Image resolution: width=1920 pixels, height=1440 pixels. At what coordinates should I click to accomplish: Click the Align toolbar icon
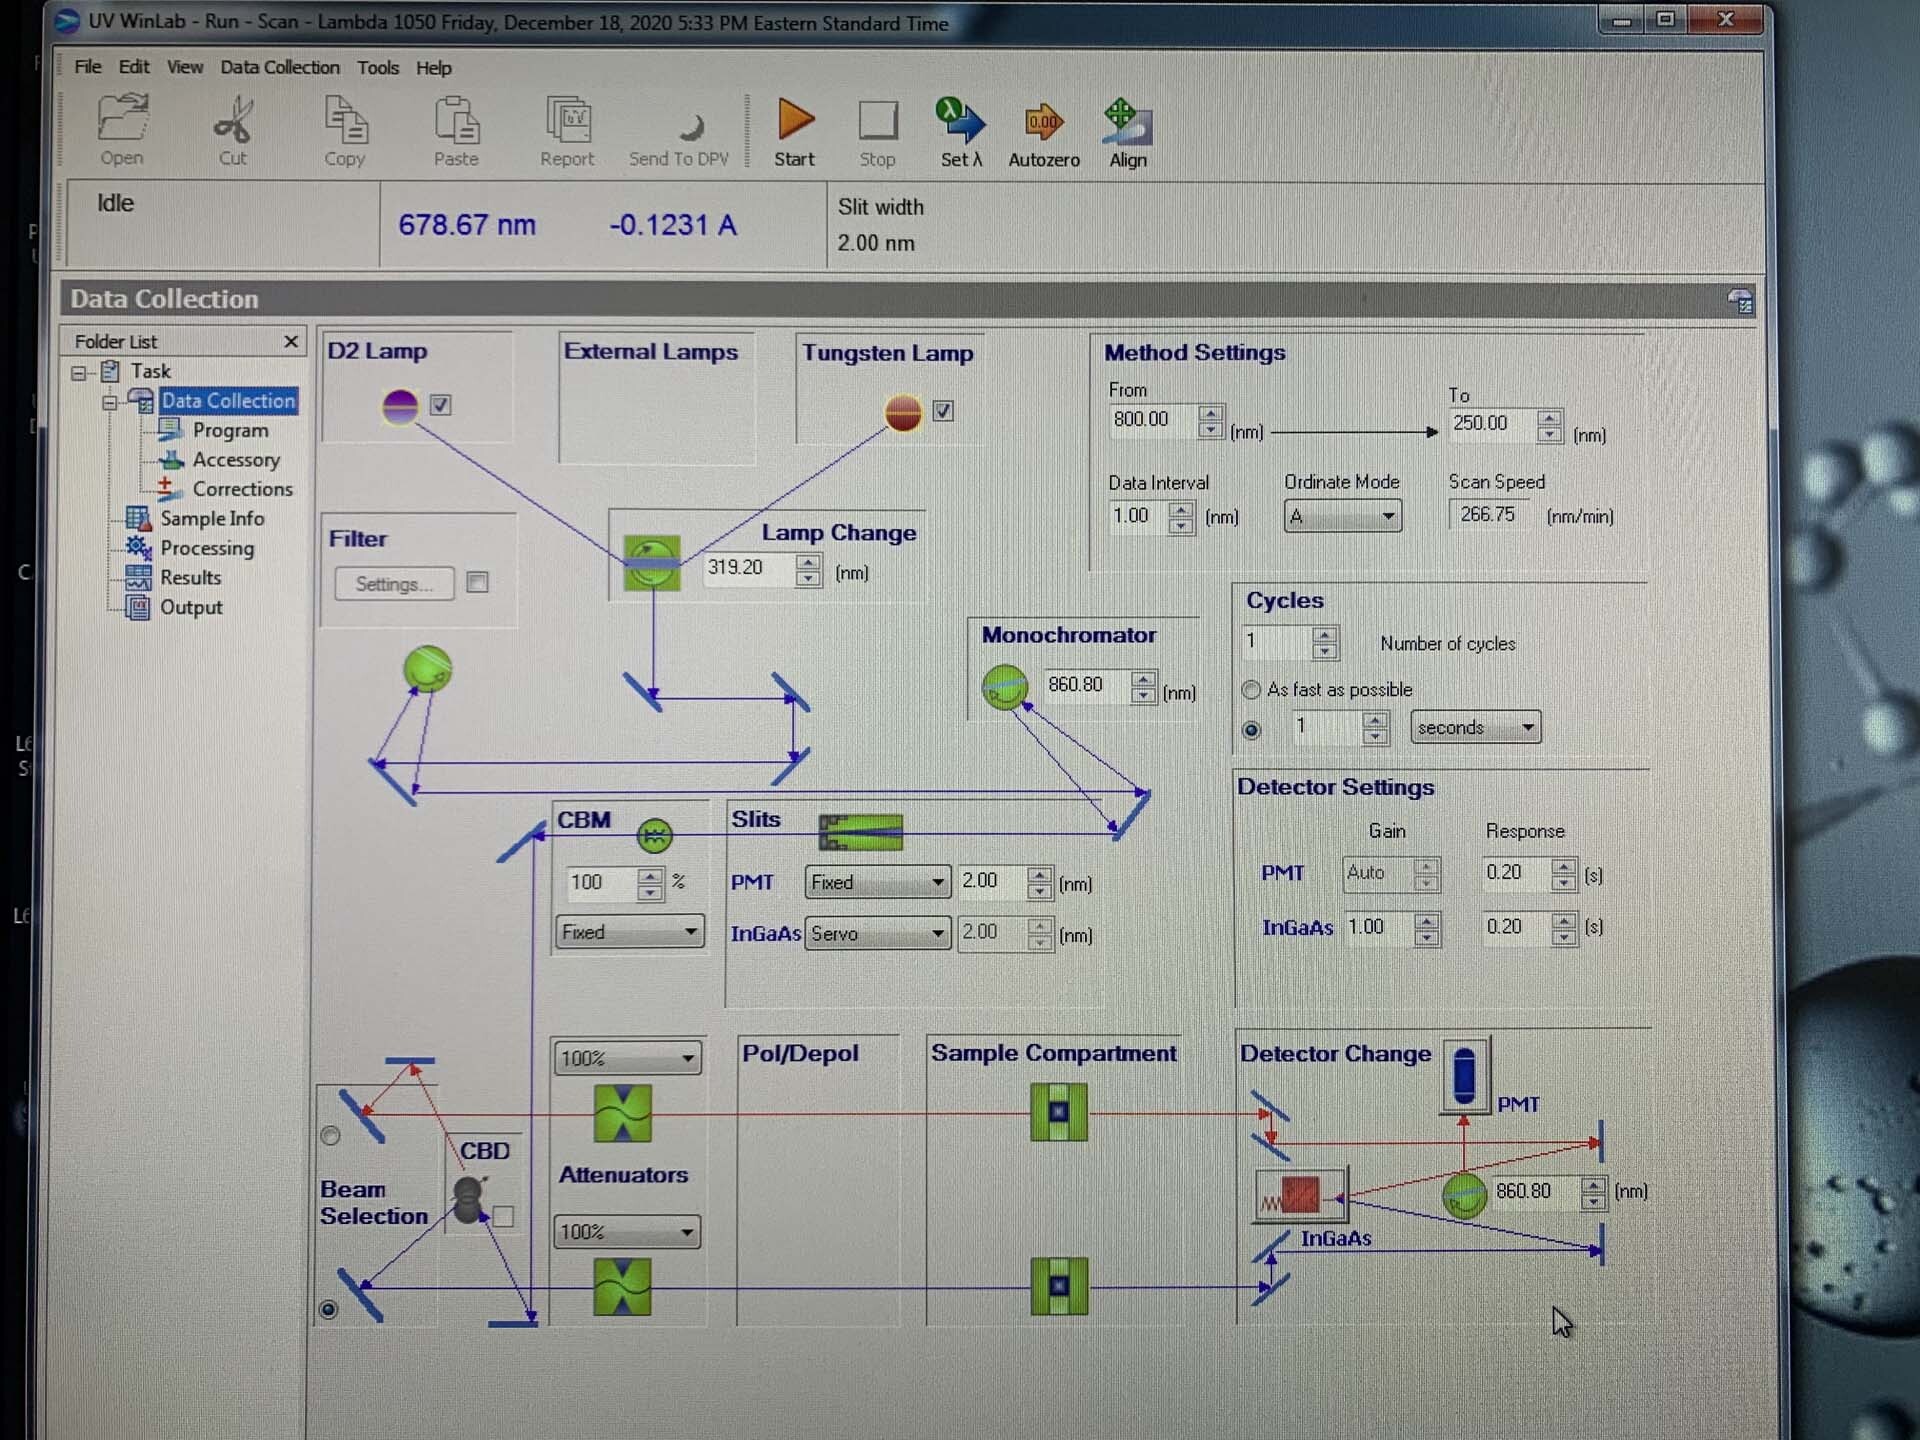coord(1127,123)
